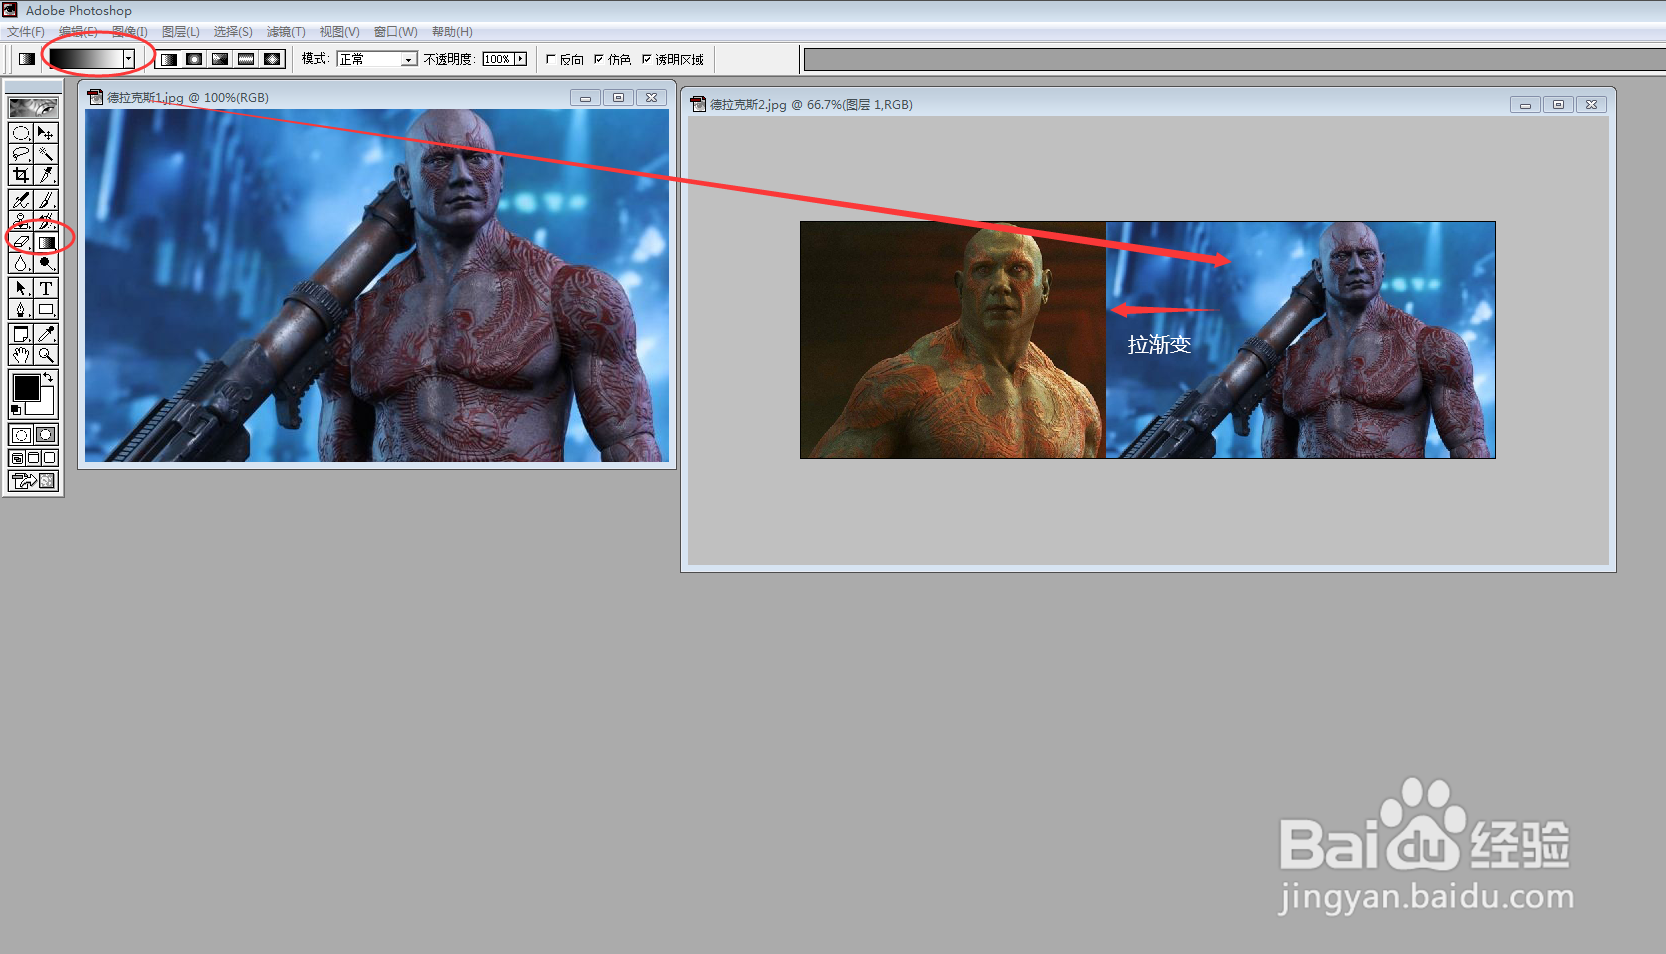Viewport: 1666px width, 954px height.
Task: Open the gradient picker dropdown arrow
Action: pyautogui.click(x=128, y=59)
